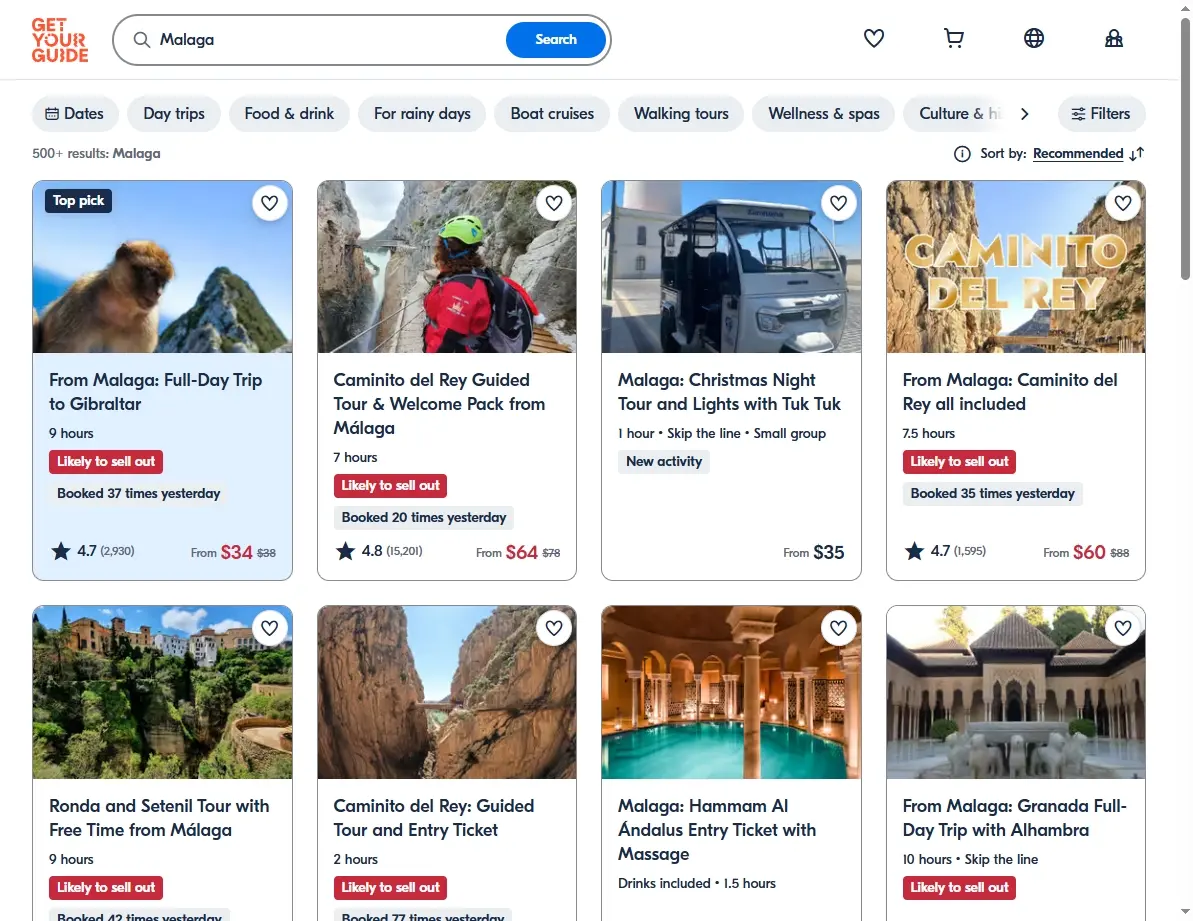Open From Malaga: Granada Full-Day Trip with Alhambra
1193x921 pixels.
point(1014,818)
